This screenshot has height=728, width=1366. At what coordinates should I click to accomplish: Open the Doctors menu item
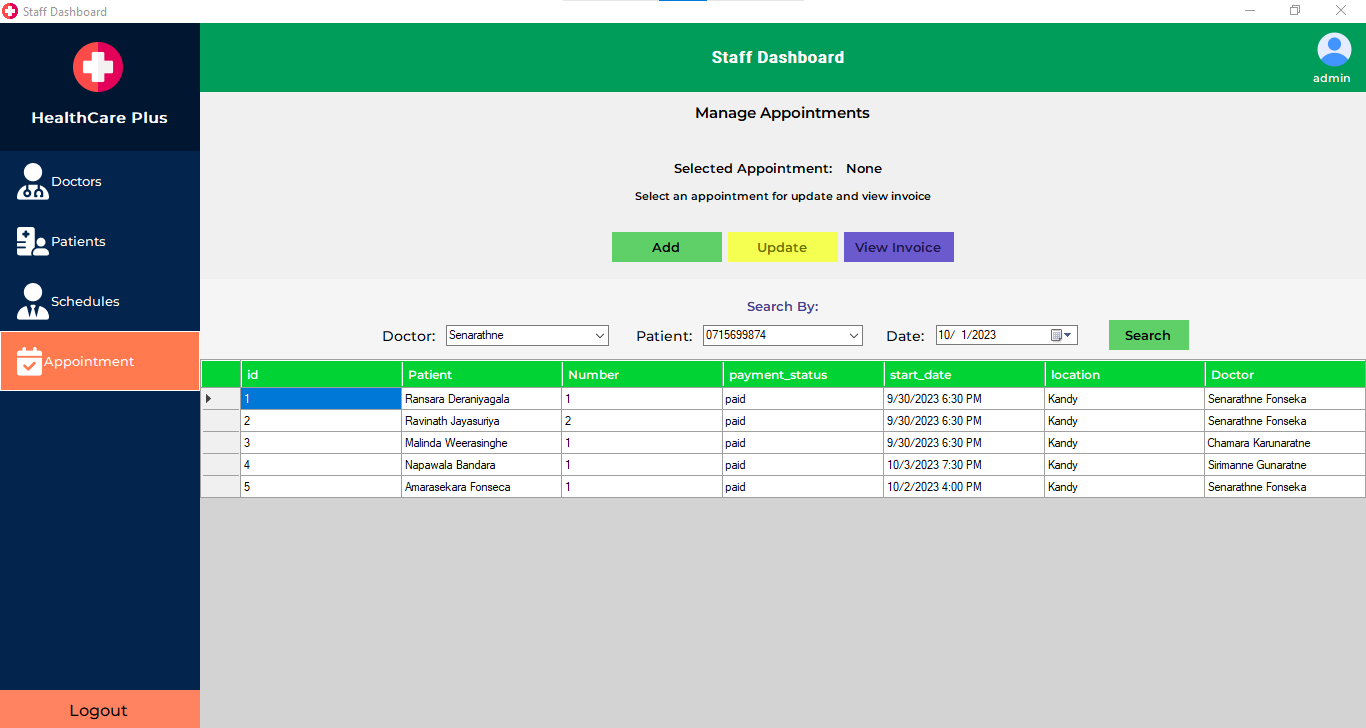point(100,181)
